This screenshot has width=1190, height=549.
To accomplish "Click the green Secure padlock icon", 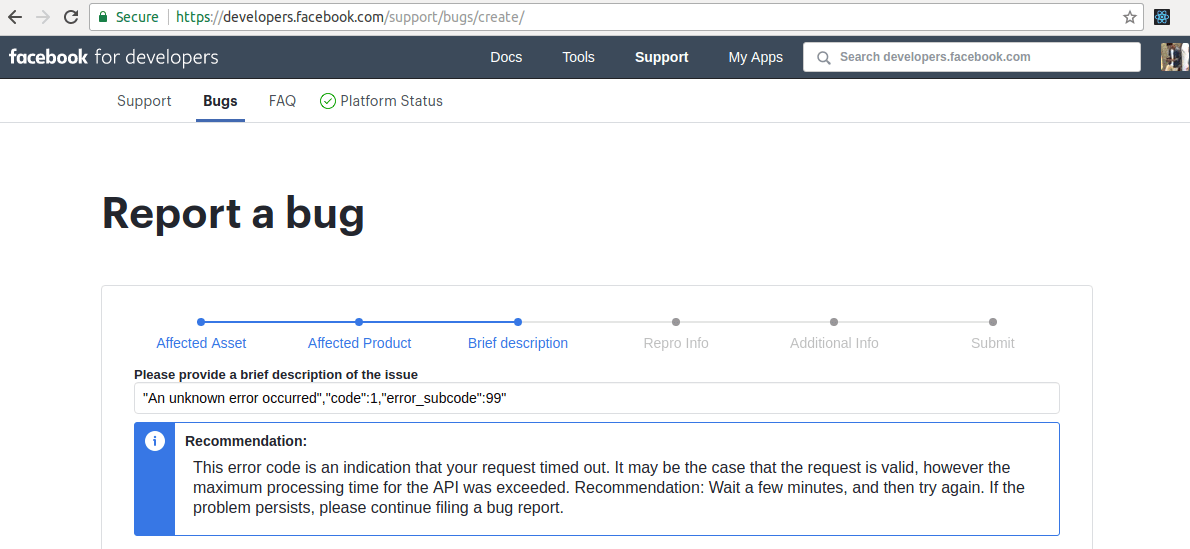I will pyautogui.click(x=103, y=17).
